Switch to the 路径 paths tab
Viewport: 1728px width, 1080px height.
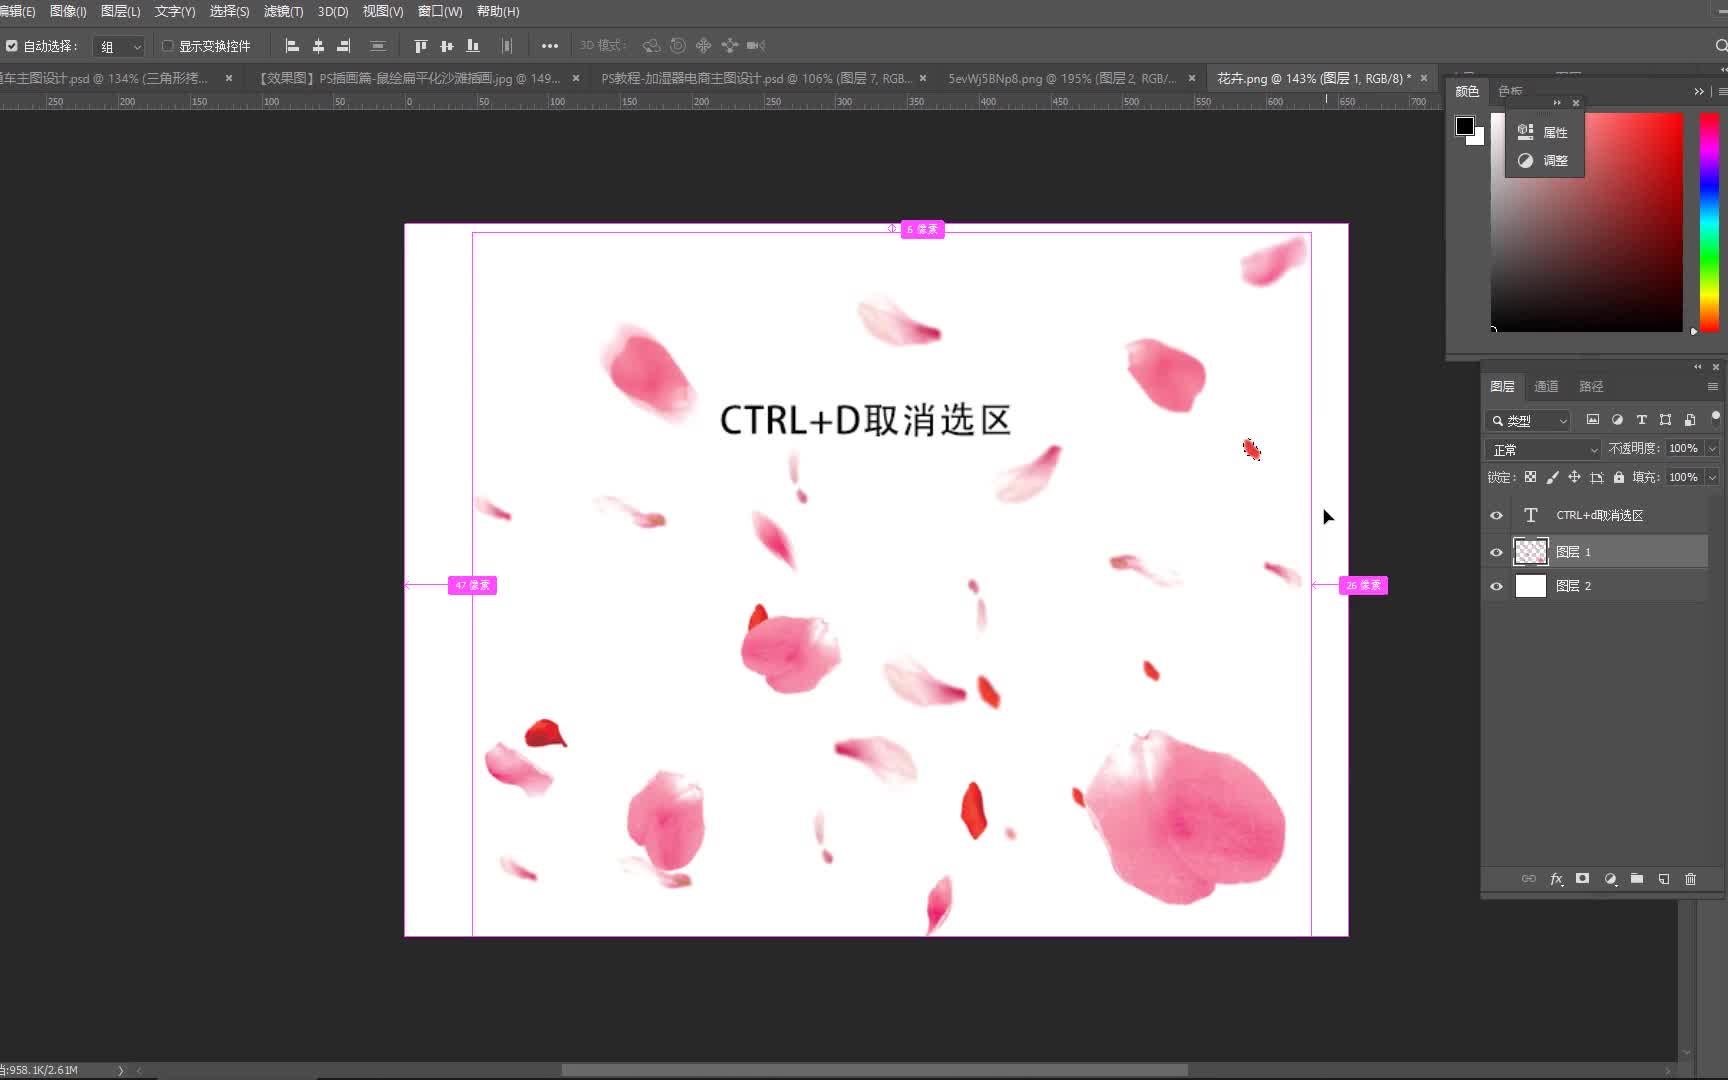1591,387
